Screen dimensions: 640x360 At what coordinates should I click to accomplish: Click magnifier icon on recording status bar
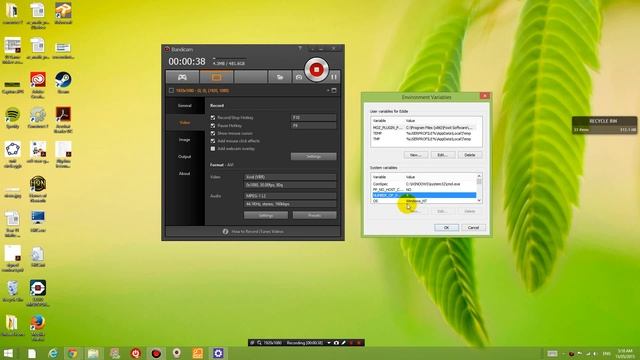point(259,343)
